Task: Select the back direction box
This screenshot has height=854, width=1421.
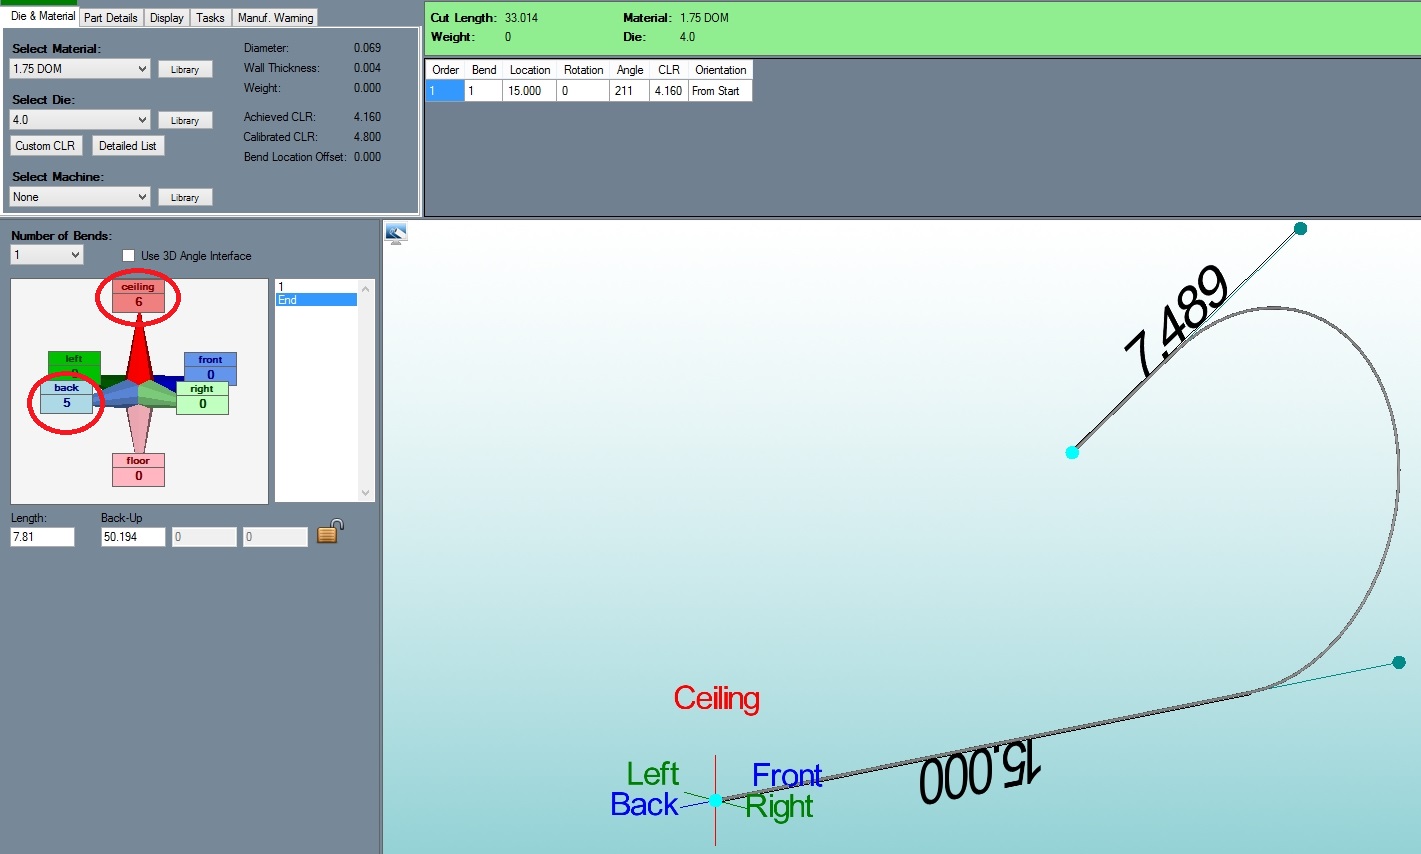Action: [x=66, y=397]
